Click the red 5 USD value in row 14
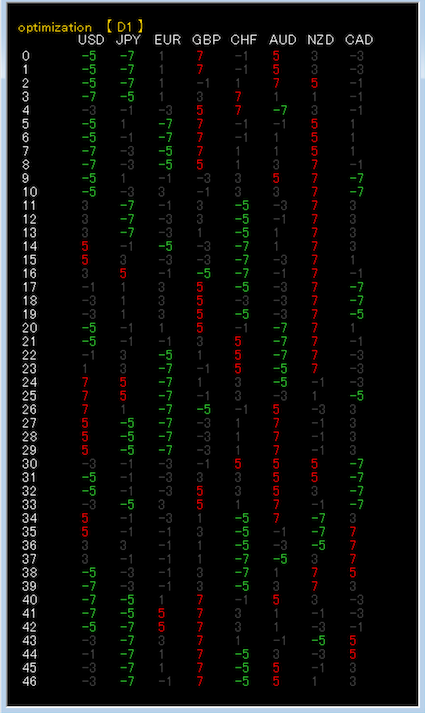425x713 pixels. coord(85,246)
